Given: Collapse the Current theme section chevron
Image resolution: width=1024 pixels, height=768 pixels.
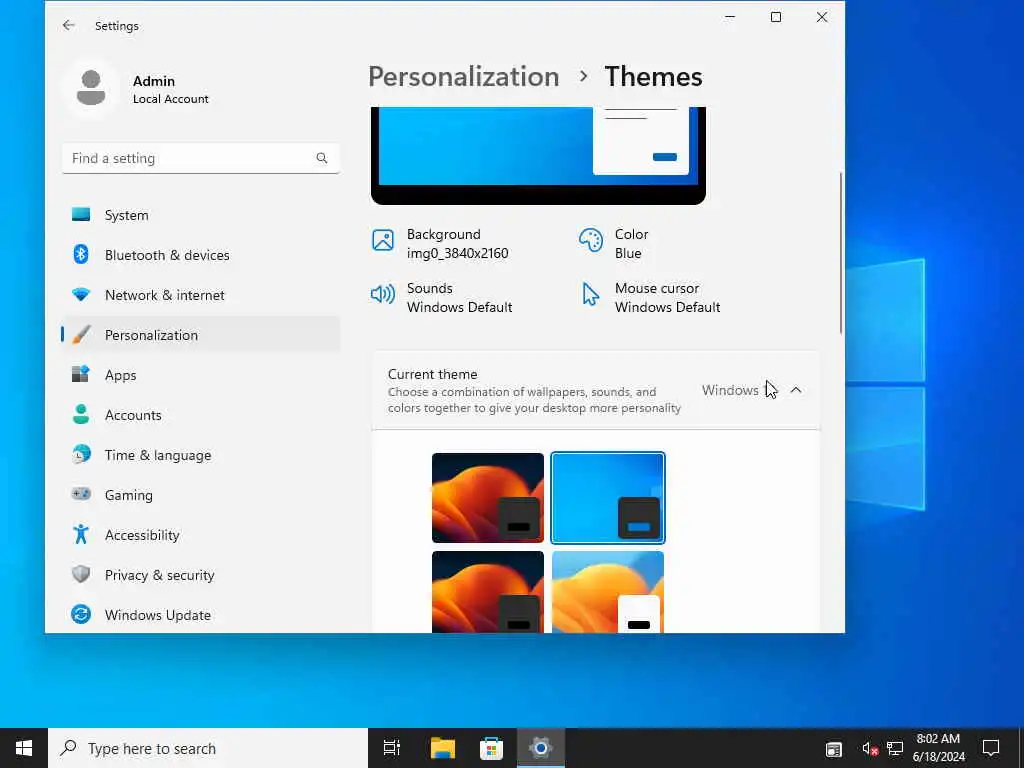Looking at the screenshot, I should (795, 390).
